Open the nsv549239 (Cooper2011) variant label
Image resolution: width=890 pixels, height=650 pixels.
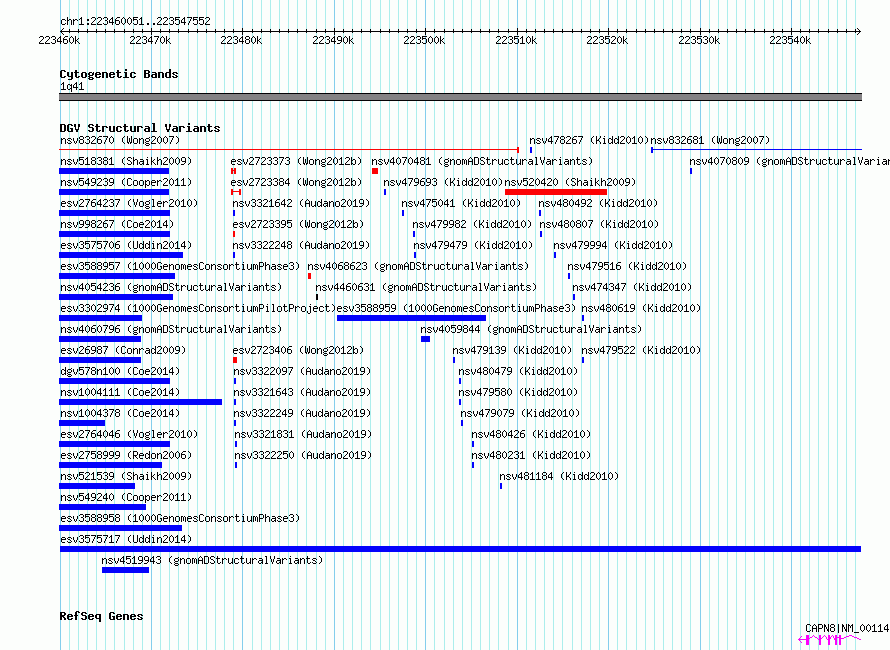(x=126, y=182)
